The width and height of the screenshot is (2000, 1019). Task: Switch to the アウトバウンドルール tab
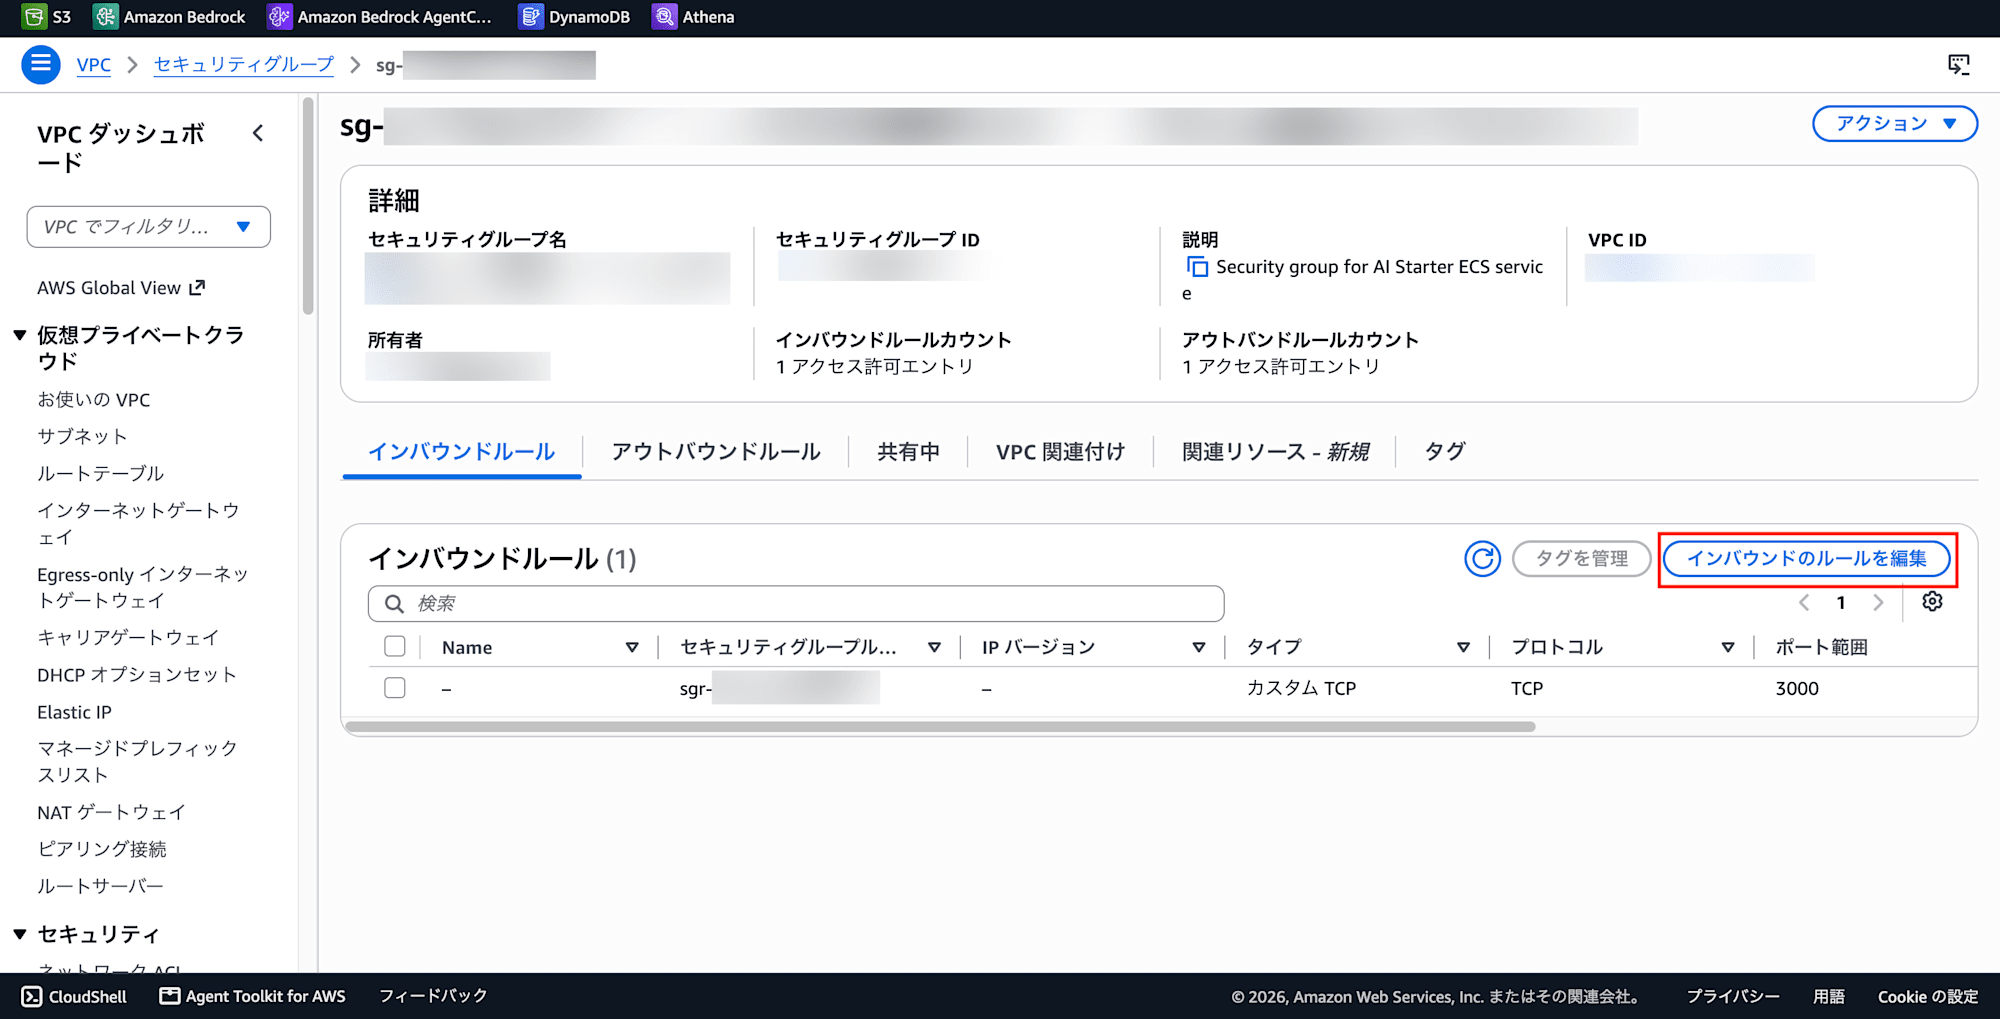click(x=716, y=452)
